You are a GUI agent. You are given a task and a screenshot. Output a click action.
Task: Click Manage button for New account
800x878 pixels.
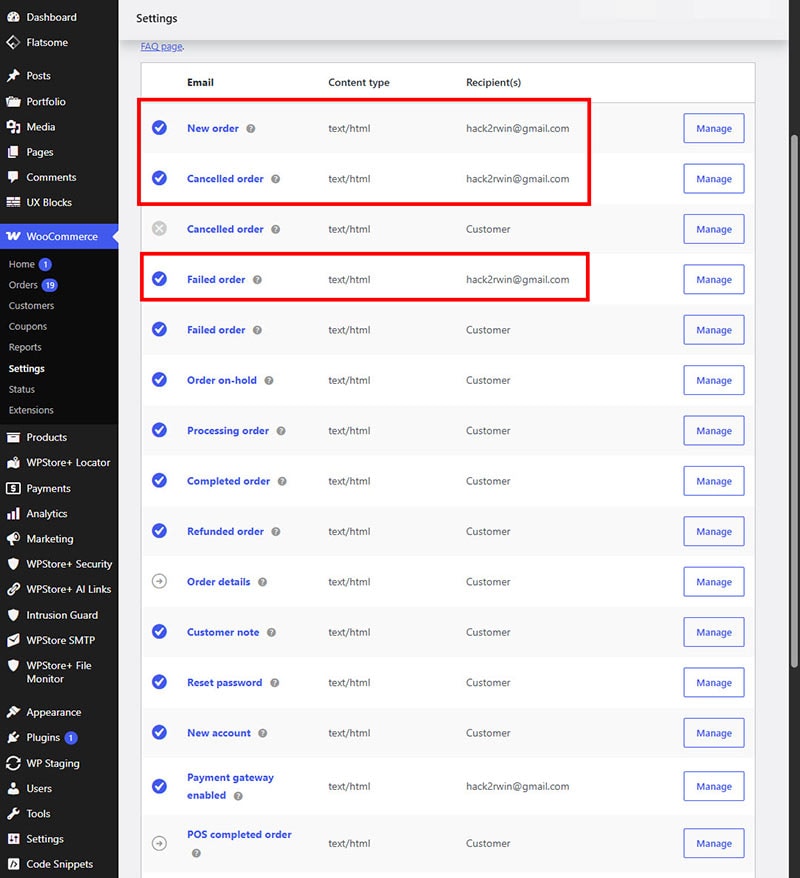click(714, 733)
